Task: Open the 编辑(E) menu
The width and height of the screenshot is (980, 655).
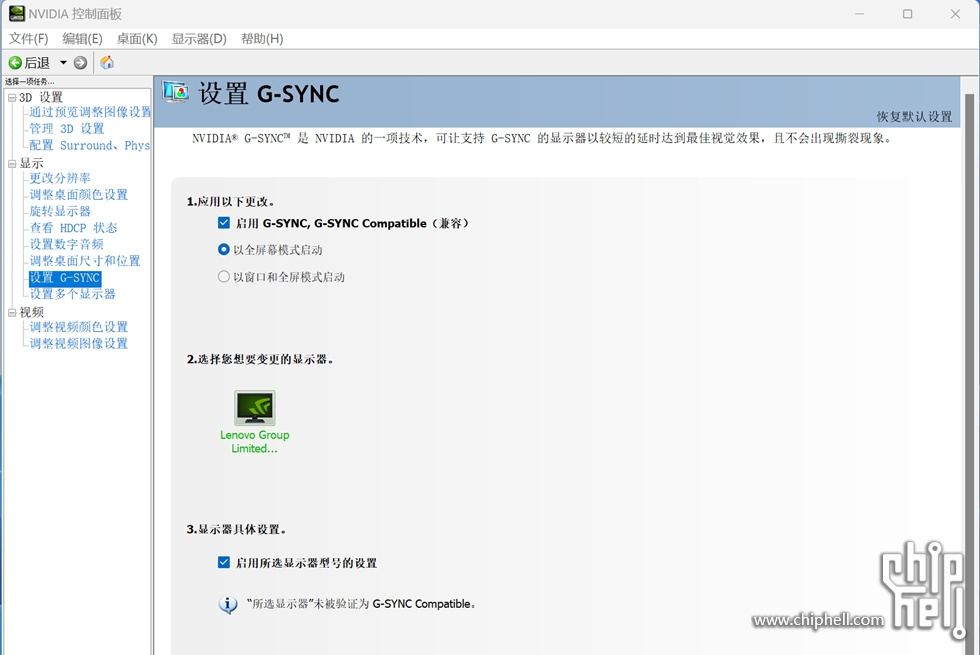Action: 82,39
